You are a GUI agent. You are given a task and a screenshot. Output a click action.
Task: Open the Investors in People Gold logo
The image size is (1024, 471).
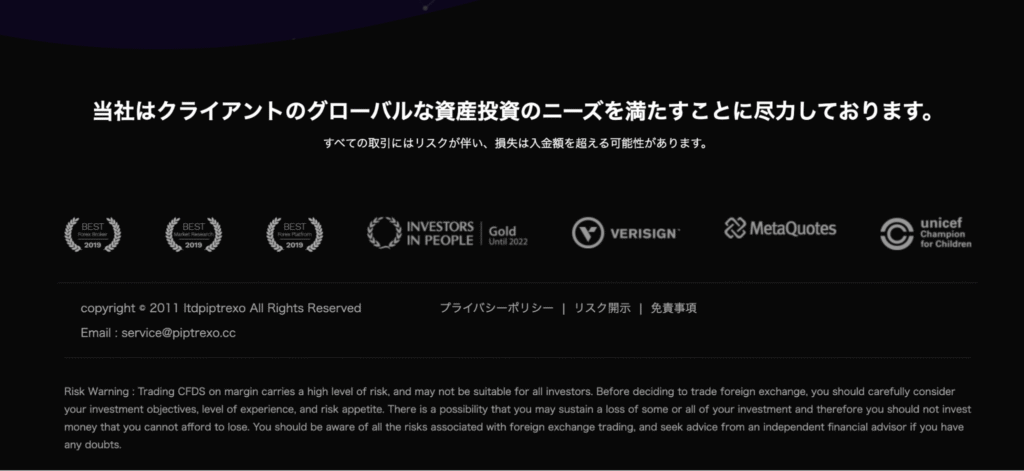[447, 233]
